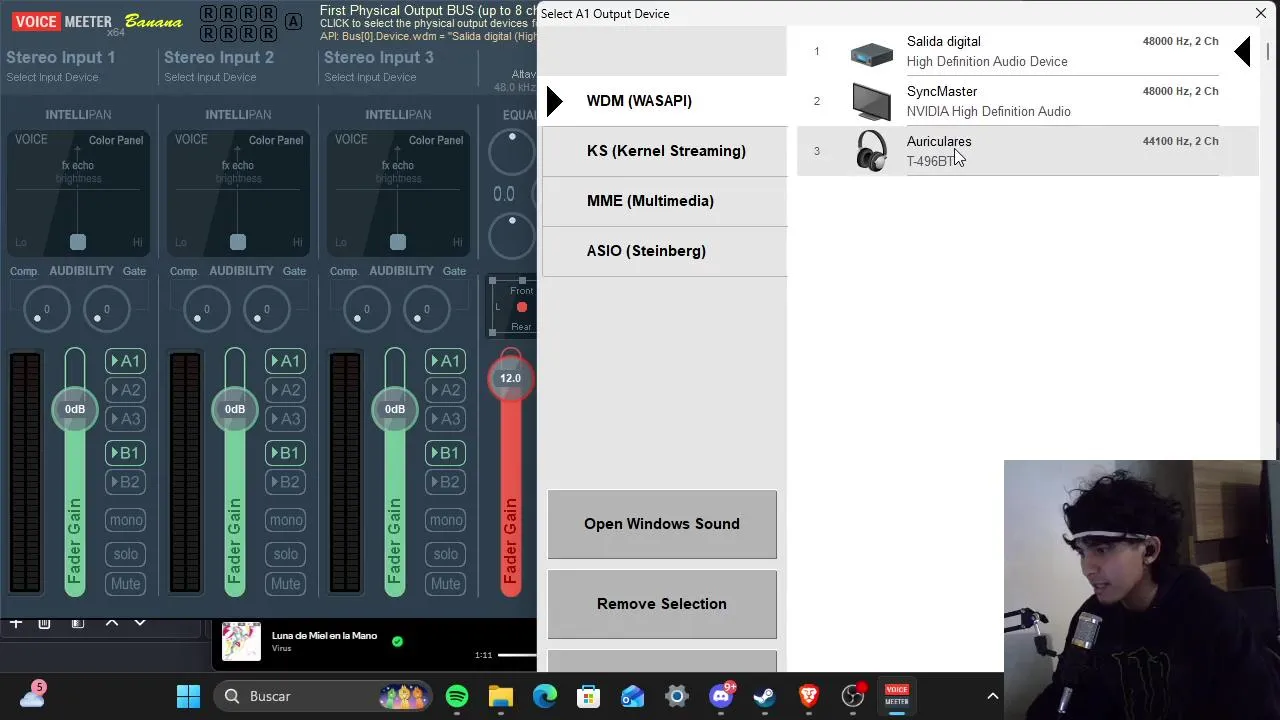Click the Luna de Miel en la Mano title
1280x720 pixels.
(324, 636)
